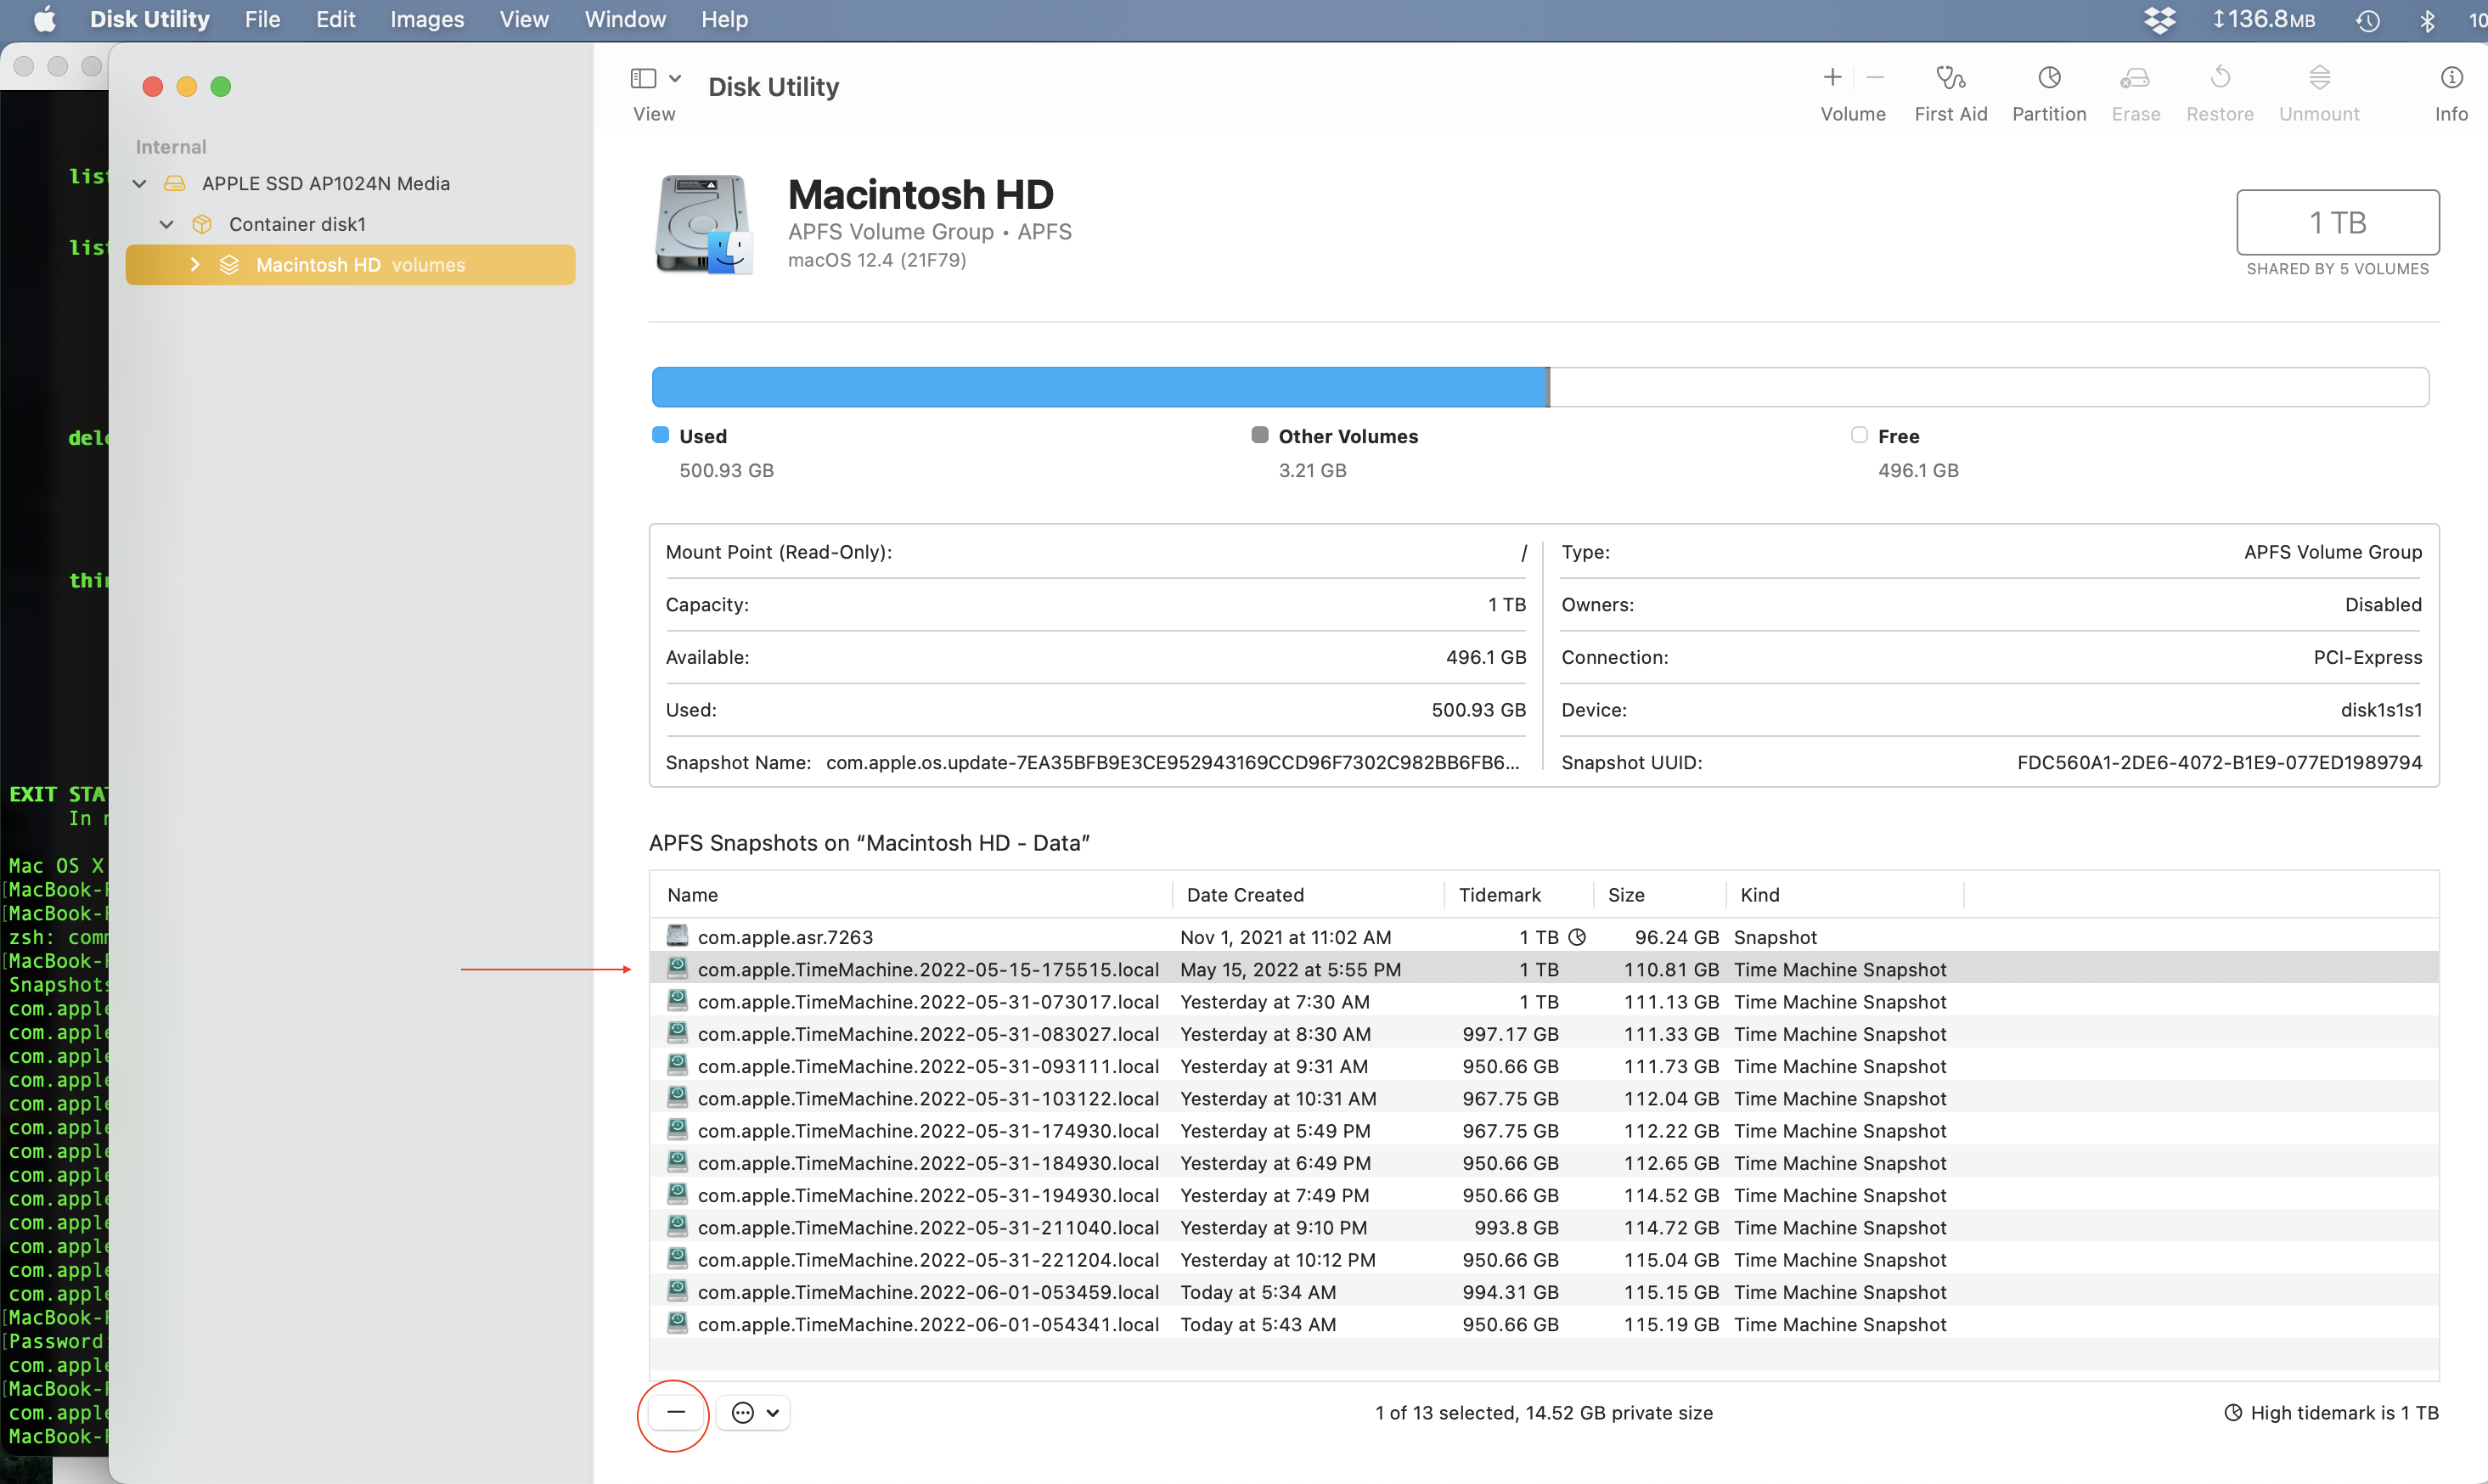
Task: Click the Info toolbar icon
Action: [2451, 78]
